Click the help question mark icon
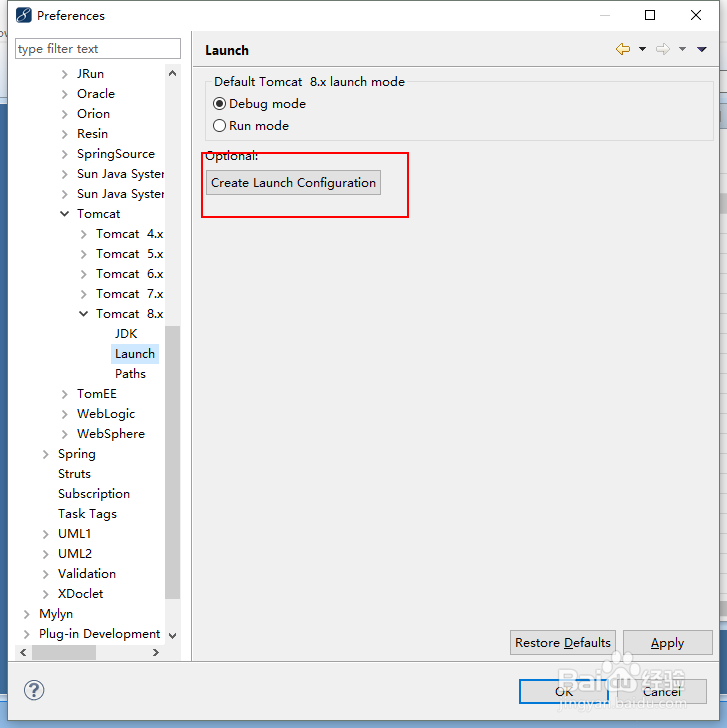The image size is (727, 728). pyautogui.click(x=34, y=690)
